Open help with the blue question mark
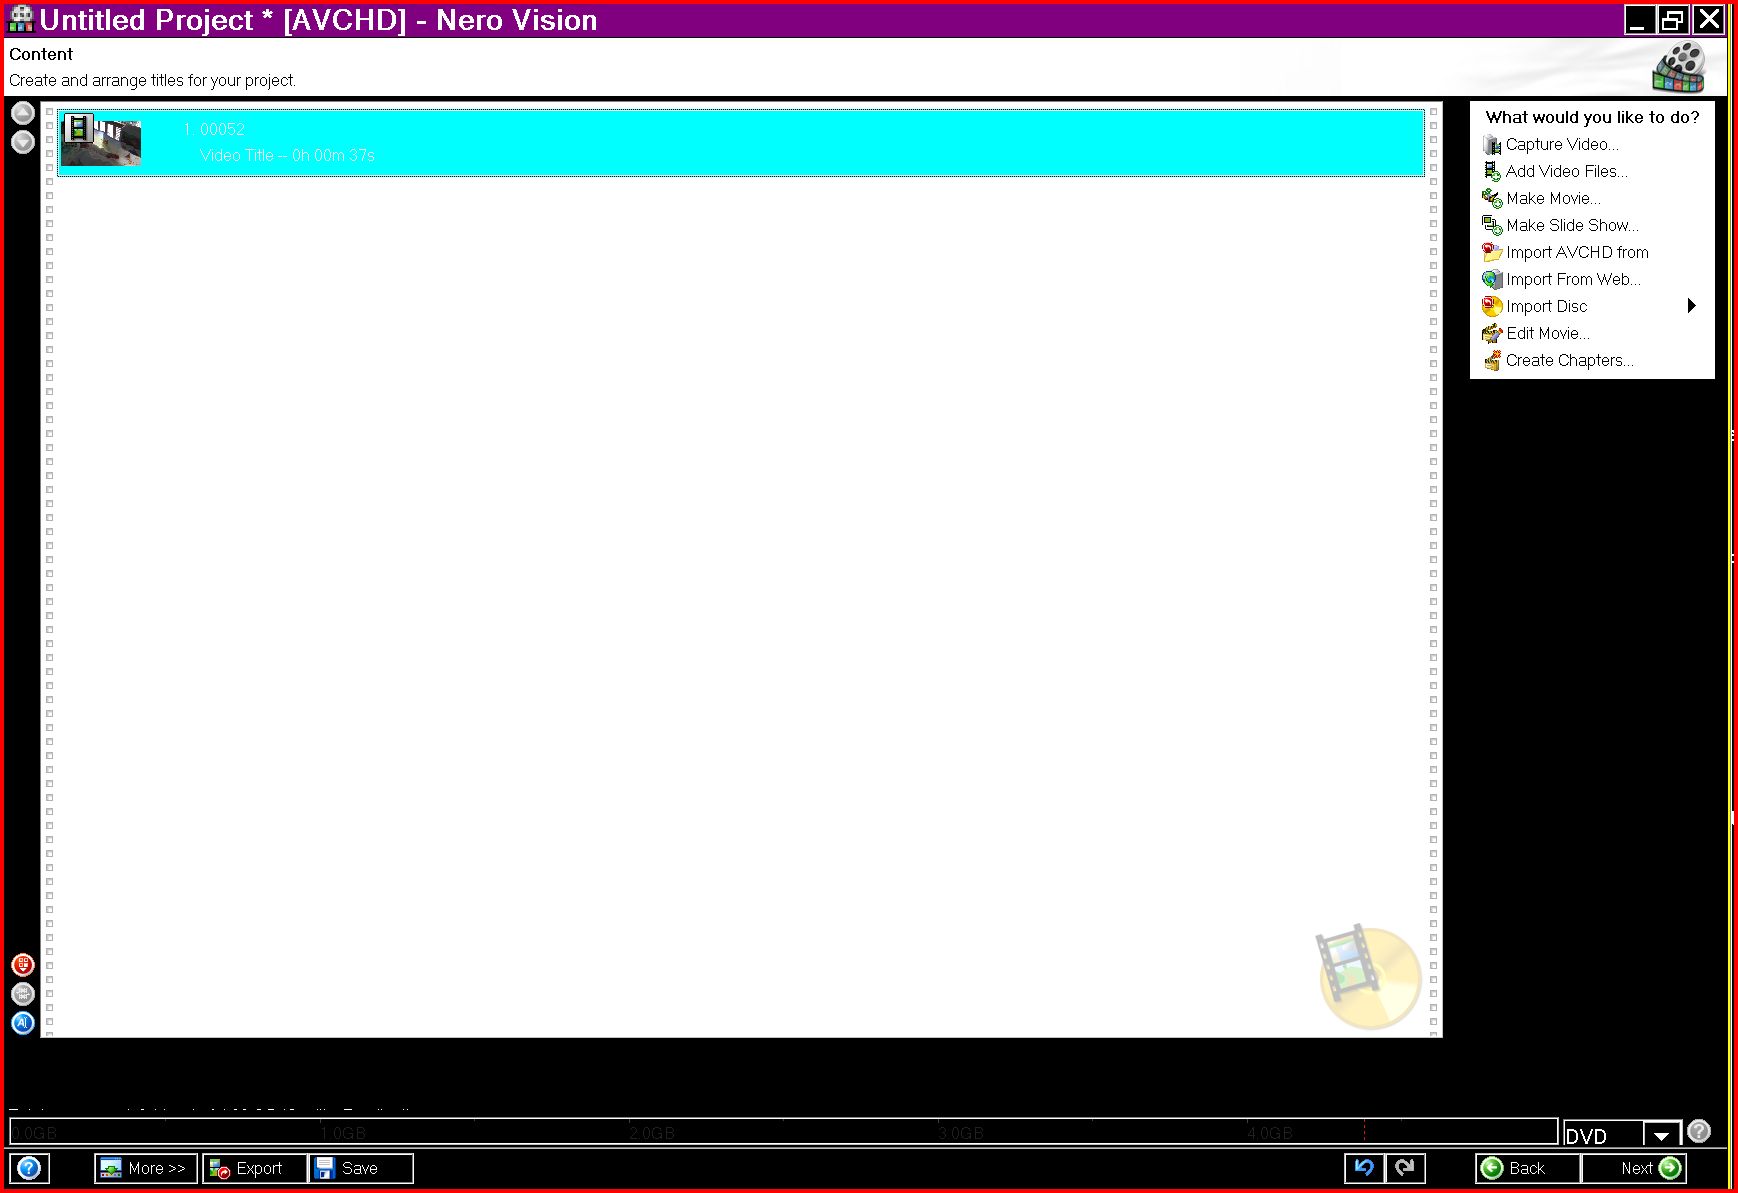Image resolution: width=1738 pixels, height=1193 pixels. click(x=29, y=1168)
